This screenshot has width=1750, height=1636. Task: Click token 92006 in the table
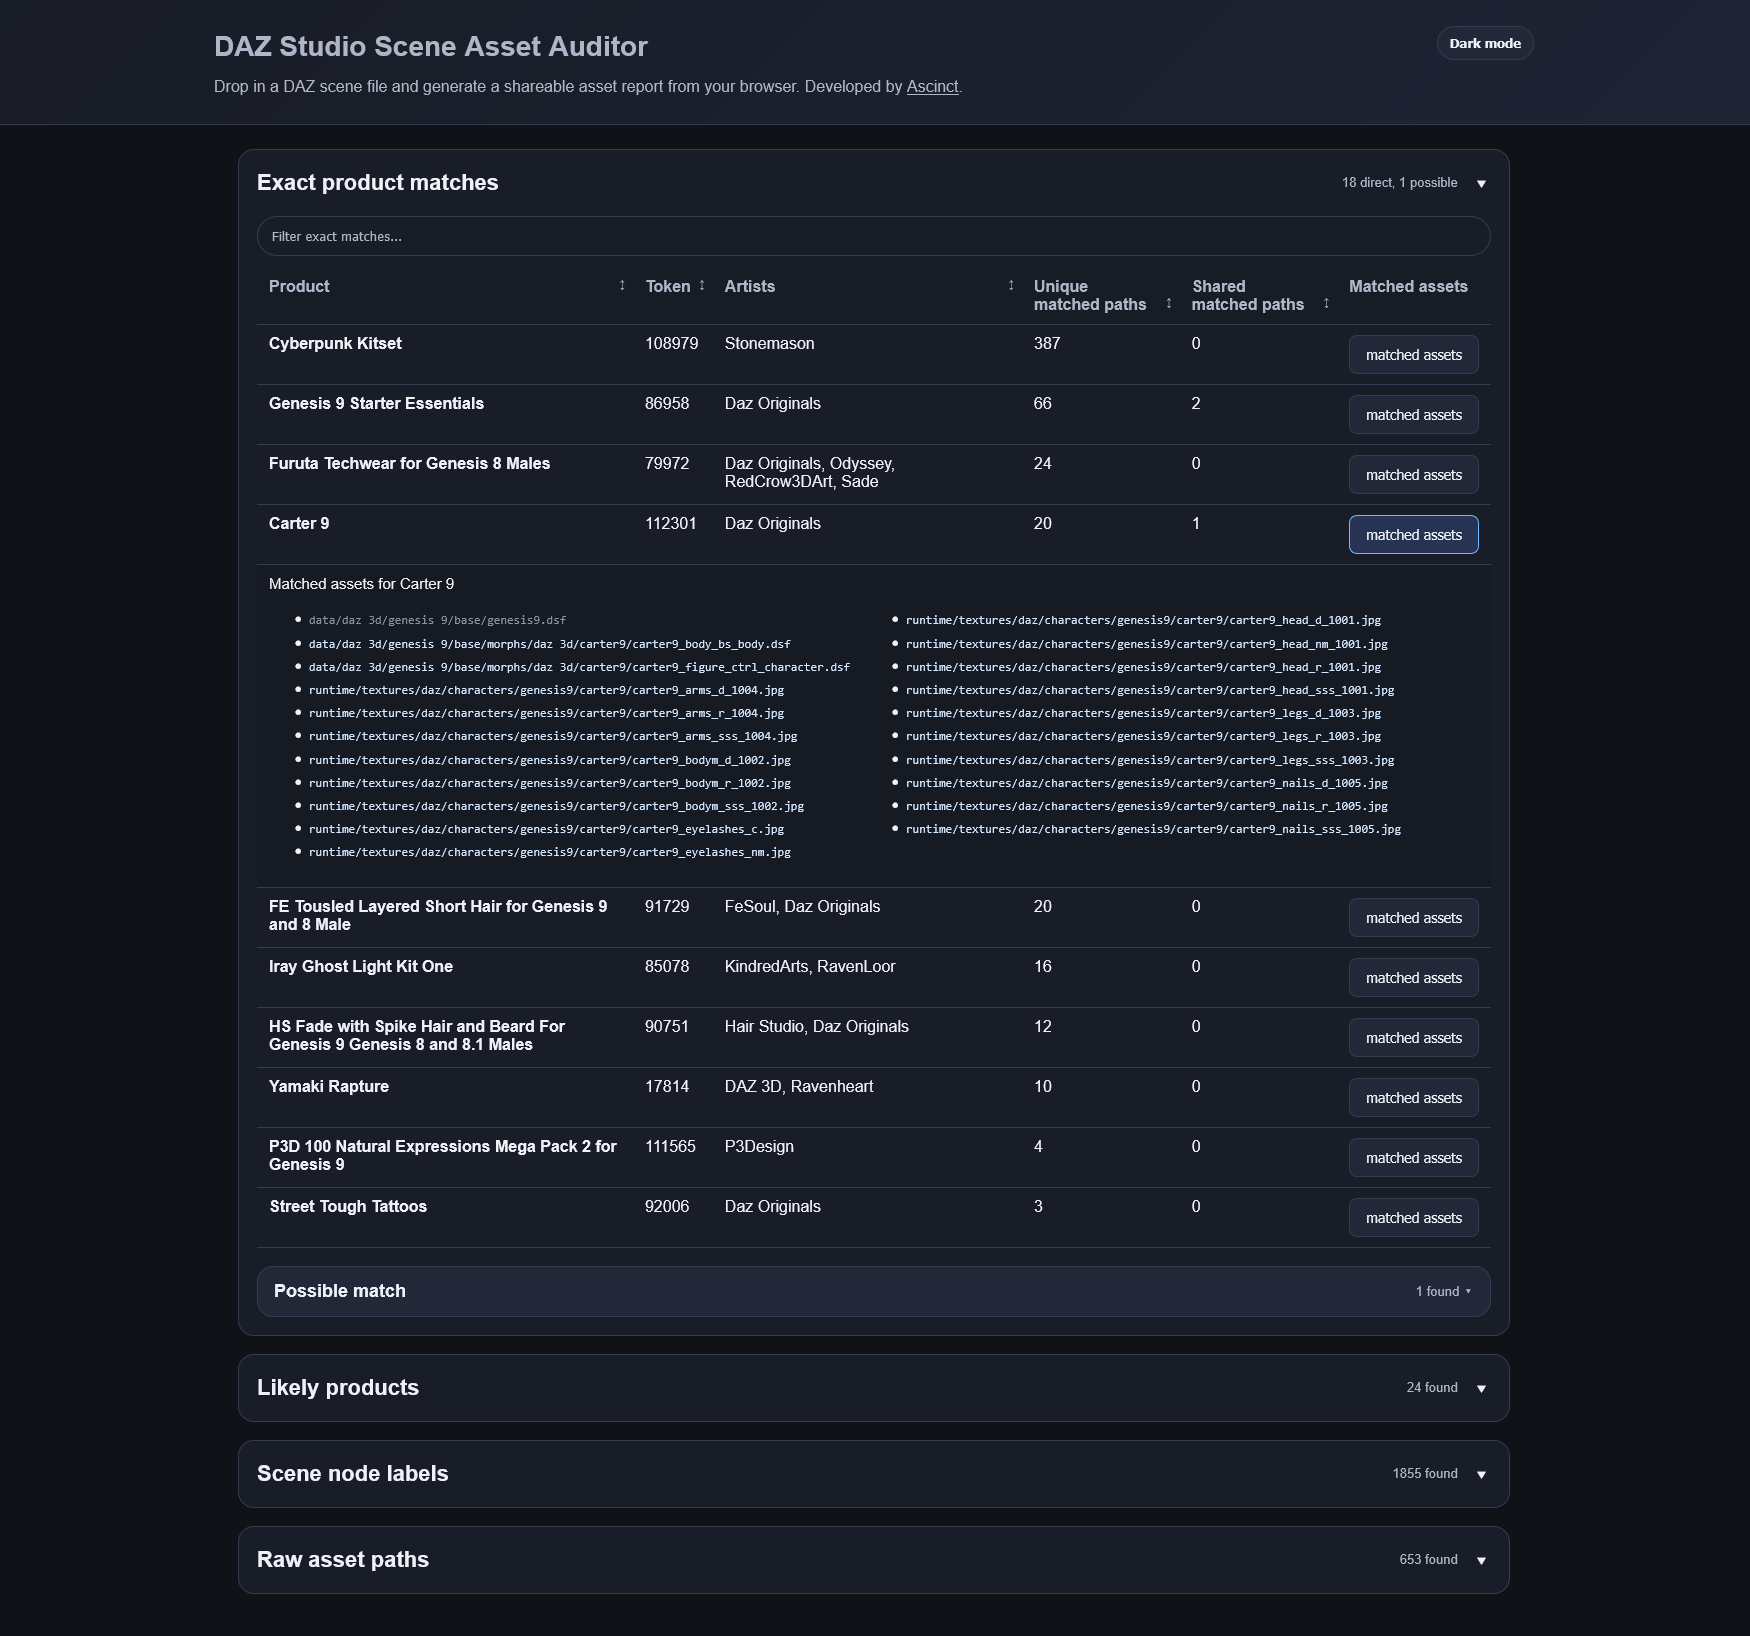667,1206
